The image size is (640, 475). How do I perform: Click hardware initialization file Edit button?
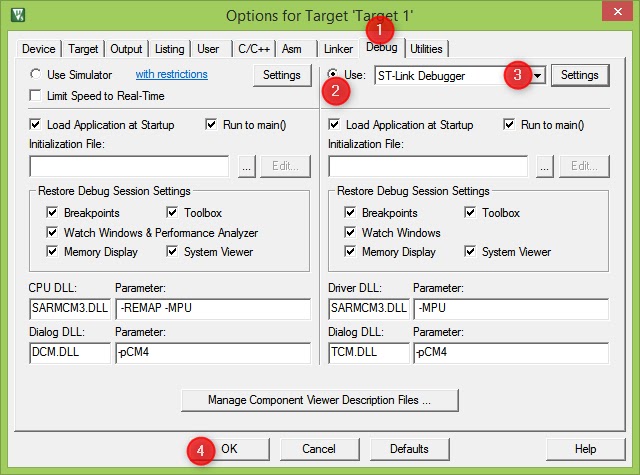pos(584,166)
